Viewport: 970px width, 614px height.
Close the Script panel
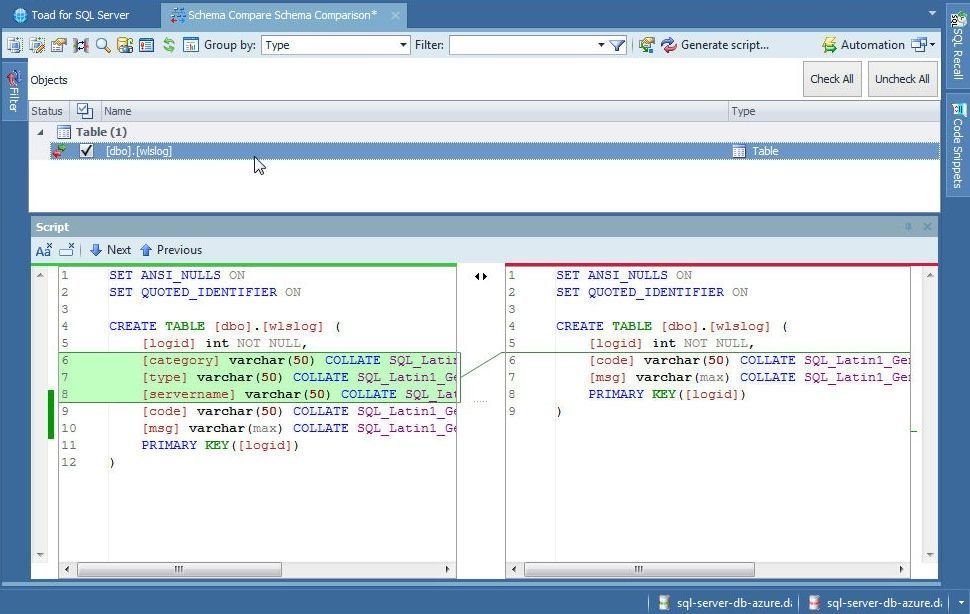pos(927,227)
